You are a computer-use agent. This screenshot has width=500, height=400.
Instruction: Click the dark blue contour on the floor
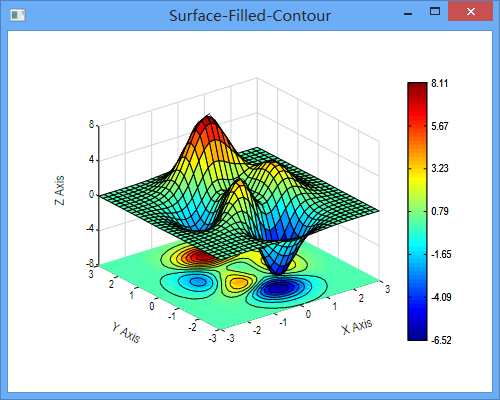pos(277,289)
